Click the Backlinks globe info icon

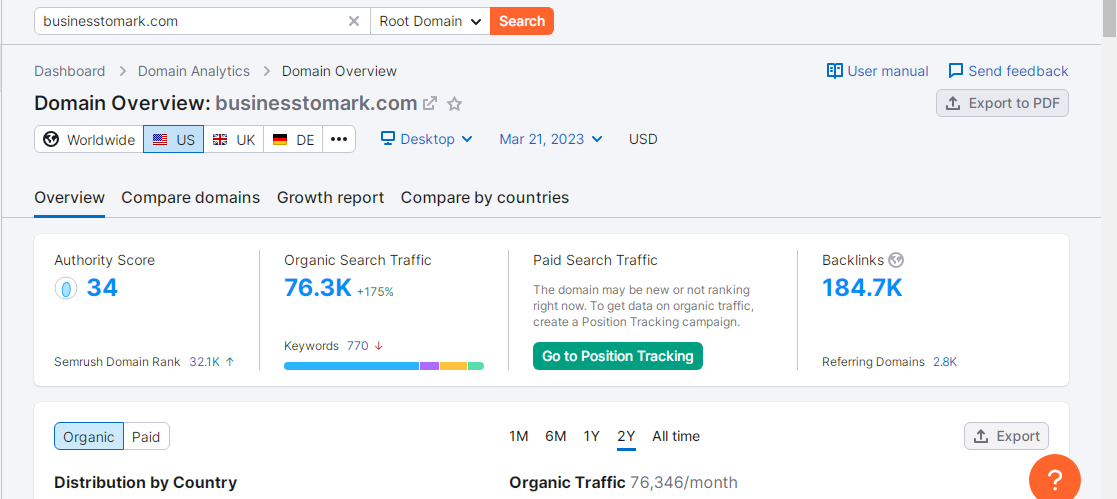pyautogui.click(x=896, y=260)
